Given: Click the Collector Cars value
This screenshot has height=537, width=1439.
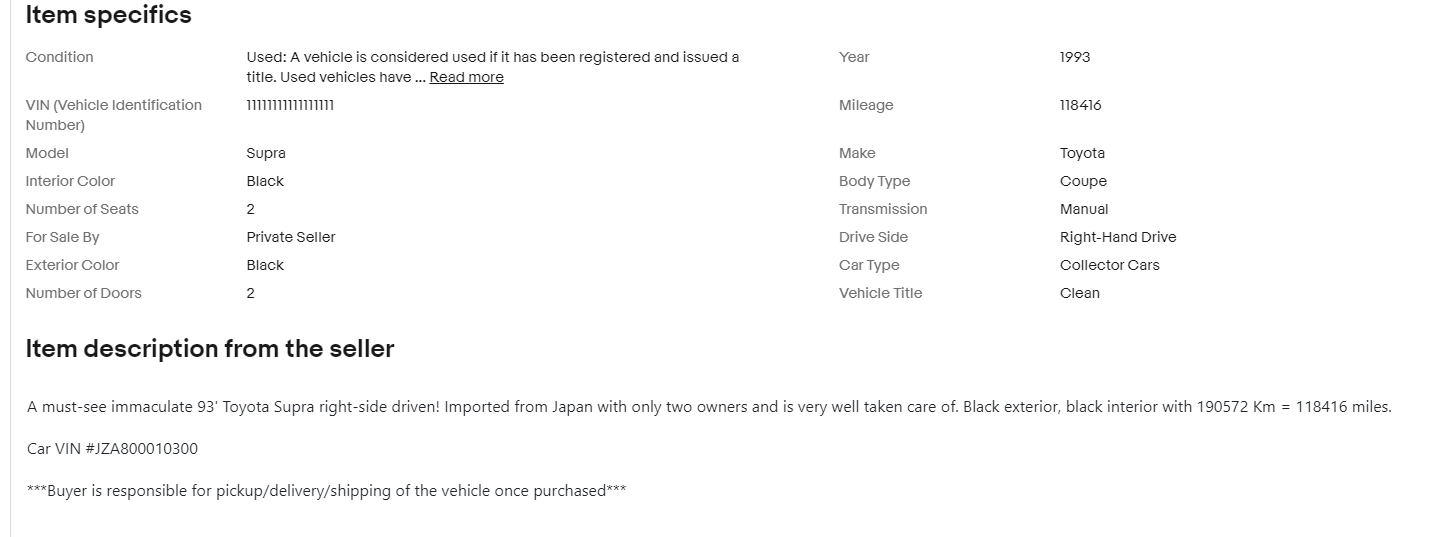Looking at the screenshot, I should 1109,265.
